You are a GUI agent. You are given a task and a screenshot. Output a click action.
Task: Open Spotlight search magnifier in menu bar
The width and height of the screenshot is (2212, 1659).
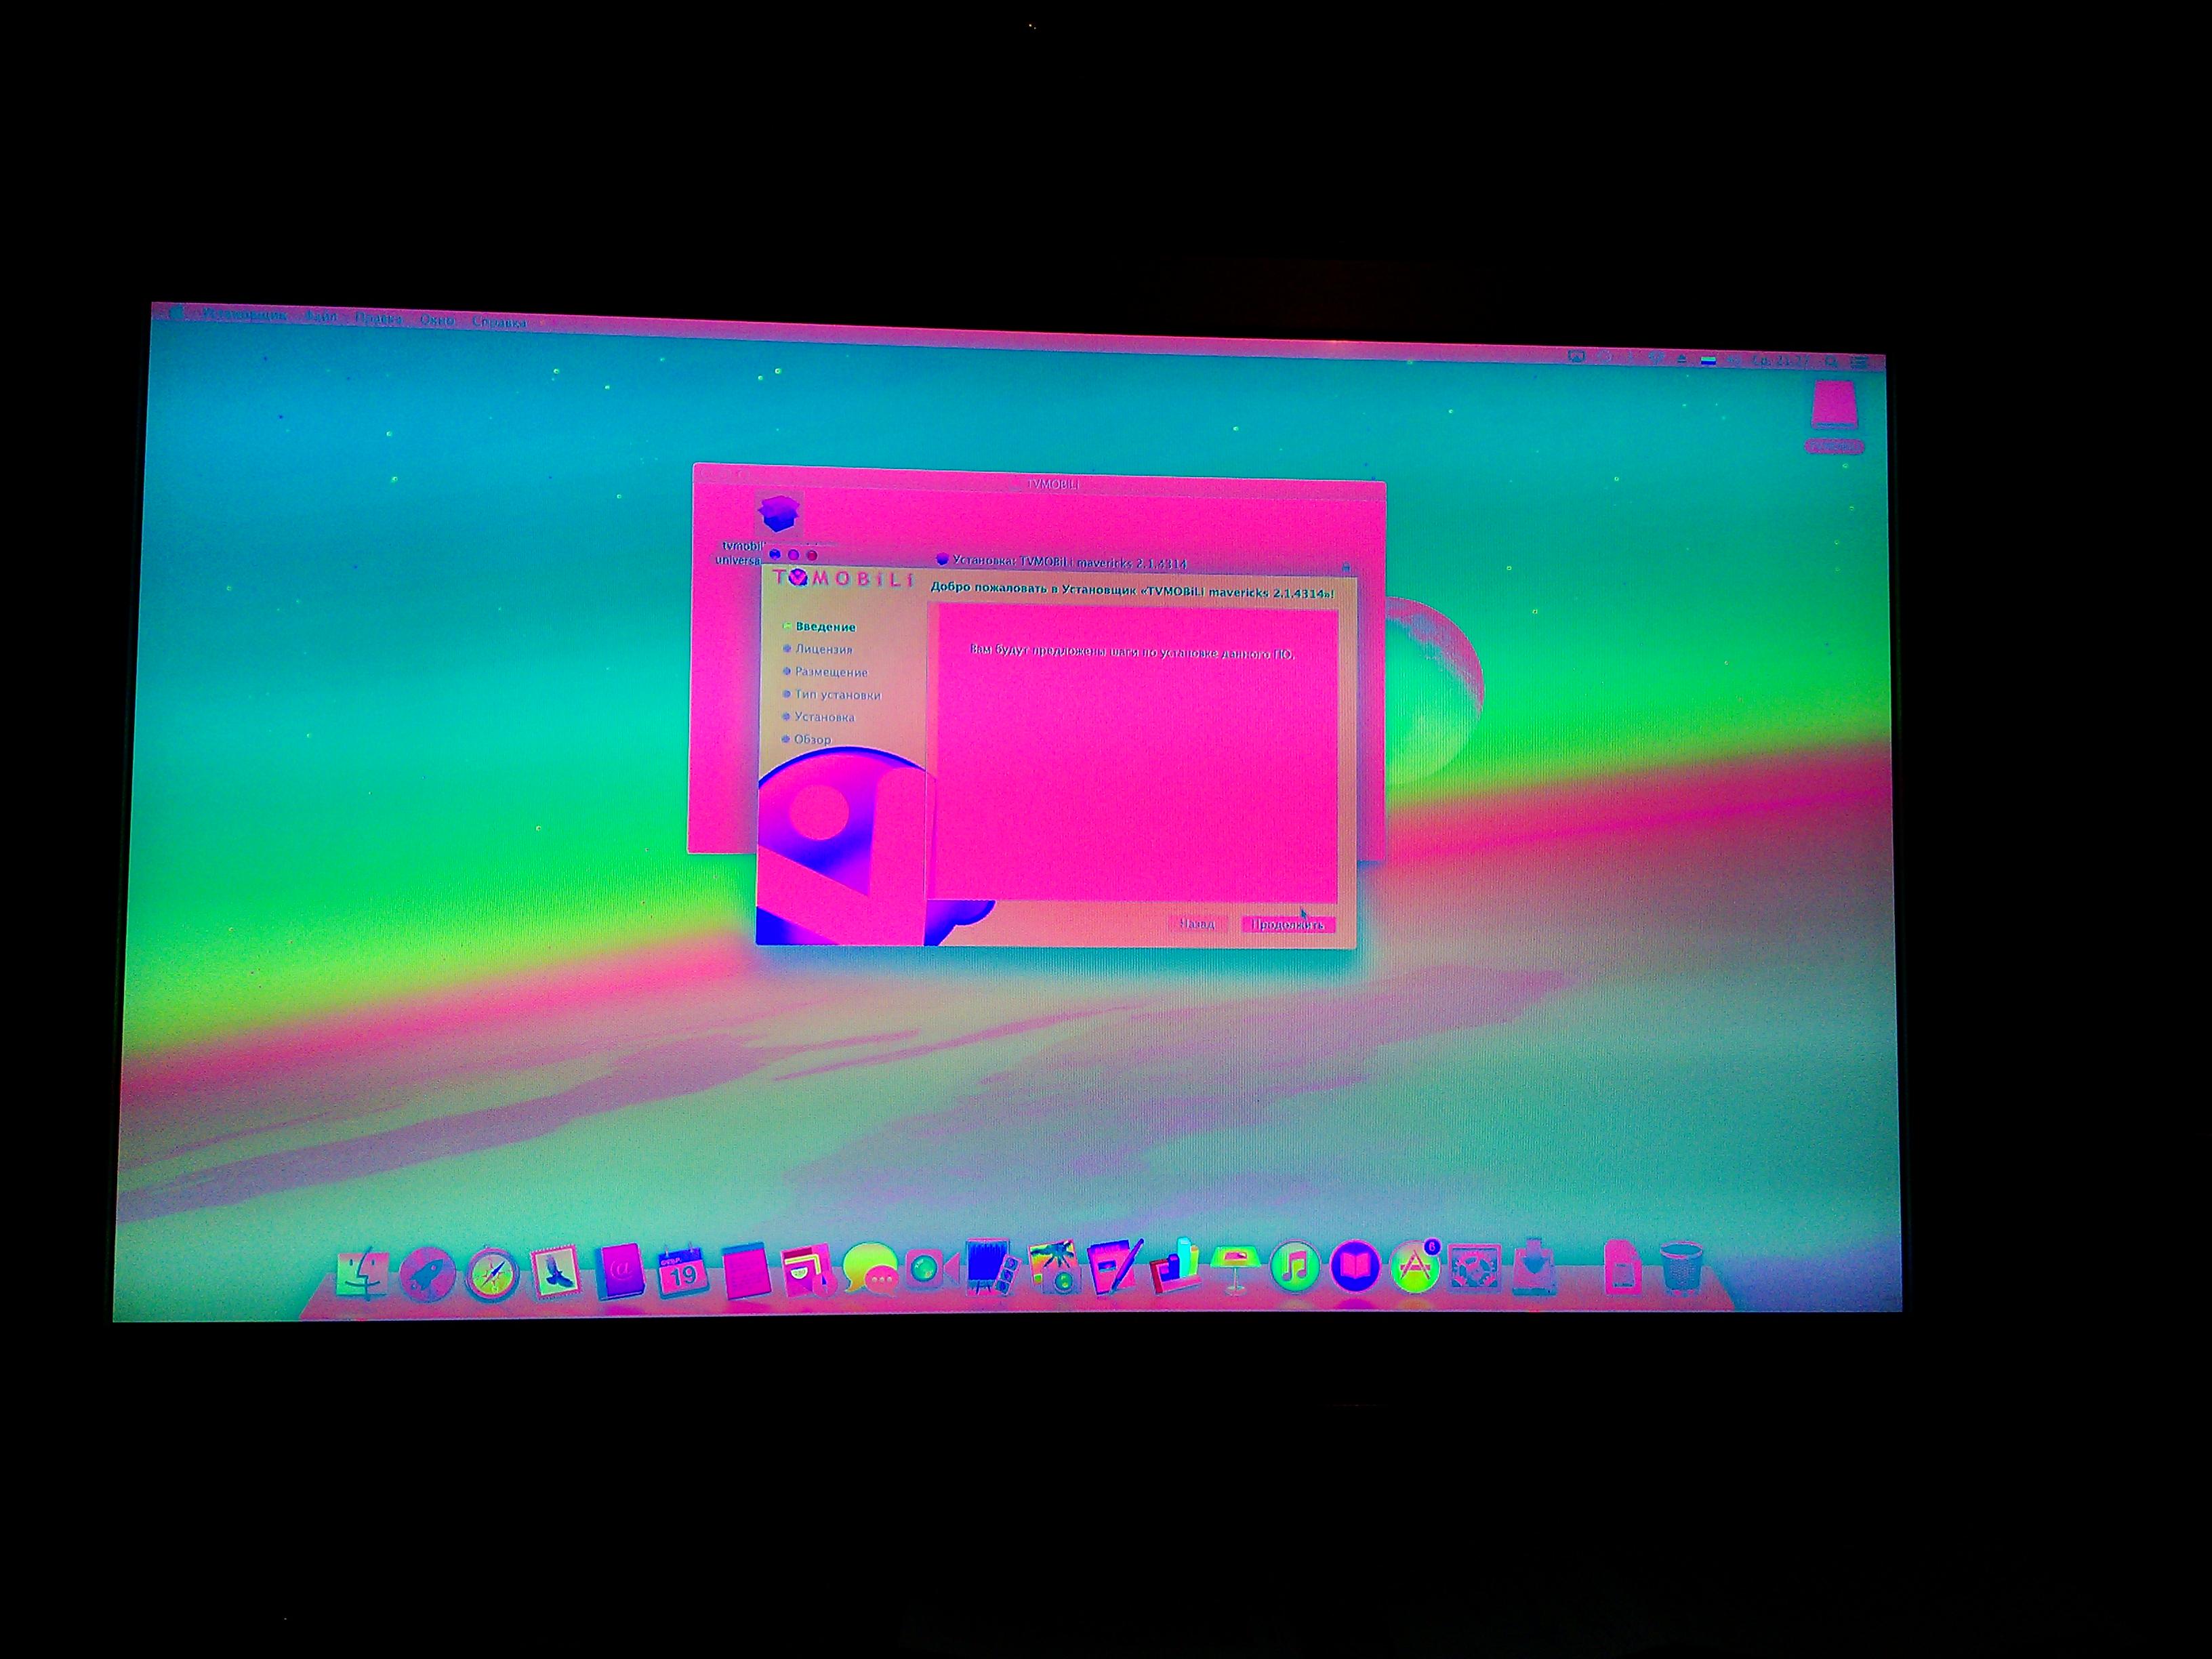coord(1831,361)
